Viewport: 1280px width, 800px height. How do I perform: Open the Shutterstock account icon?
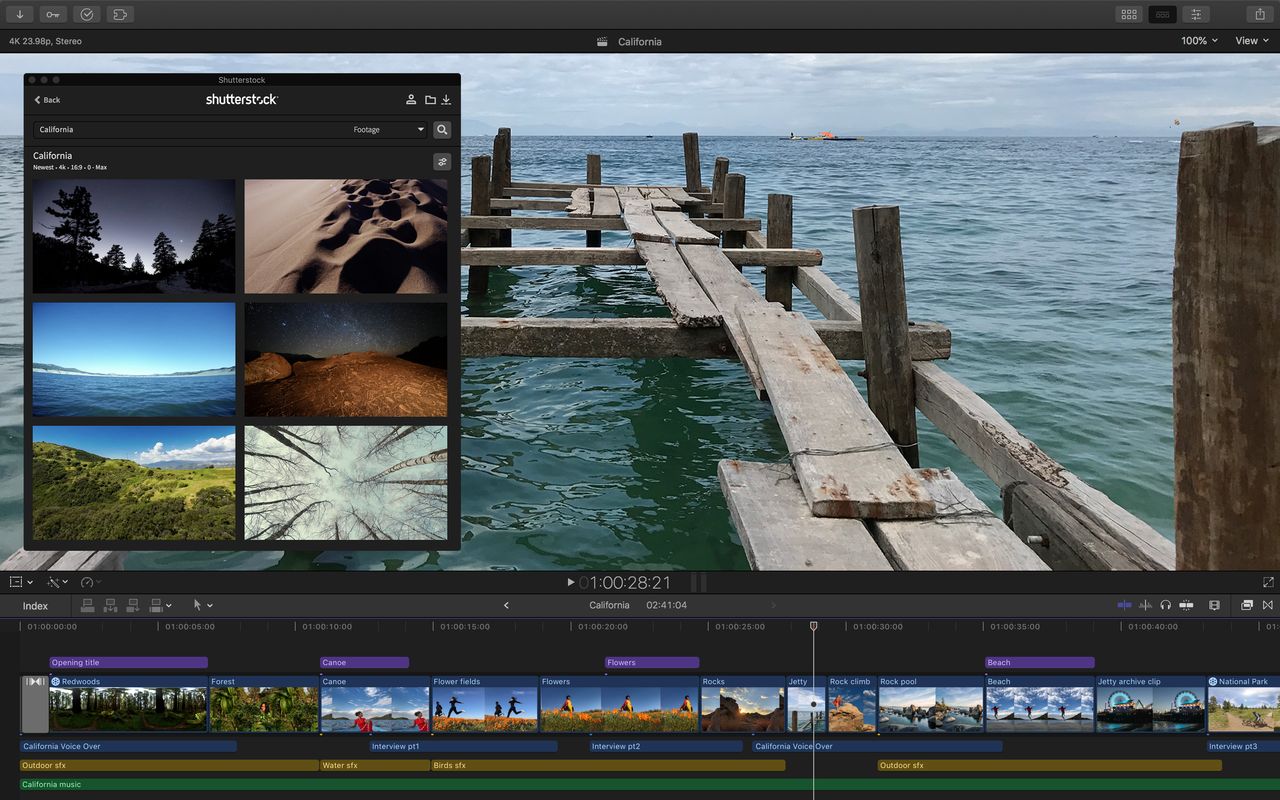point(411,99)
